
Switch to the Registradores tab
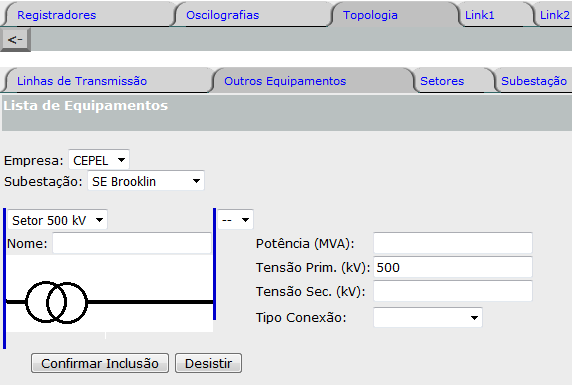click(x=57, y=15)
